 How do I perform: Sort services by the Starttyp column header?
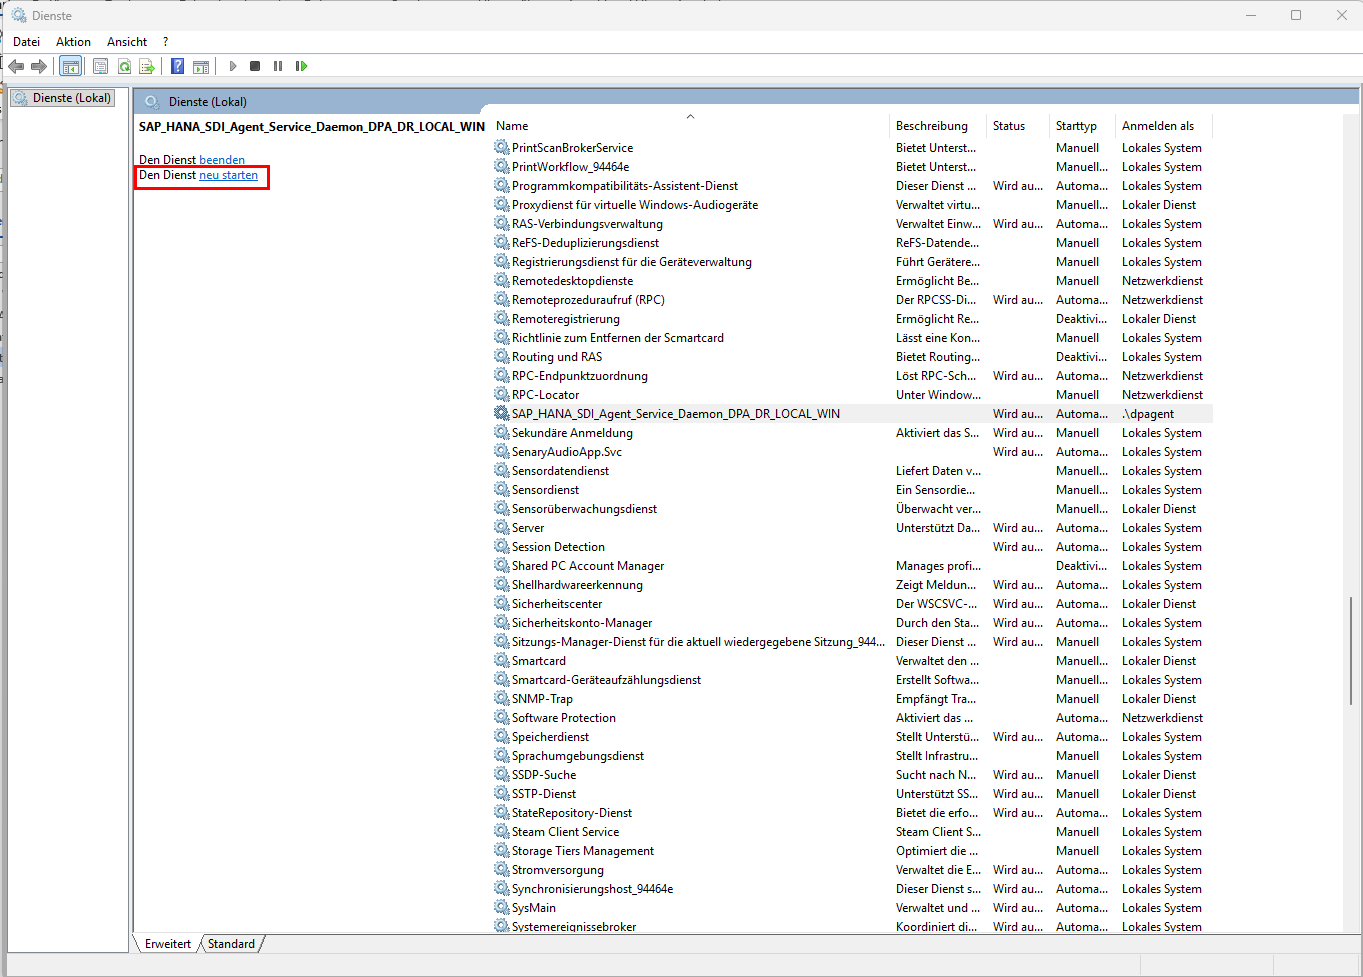1076,126
